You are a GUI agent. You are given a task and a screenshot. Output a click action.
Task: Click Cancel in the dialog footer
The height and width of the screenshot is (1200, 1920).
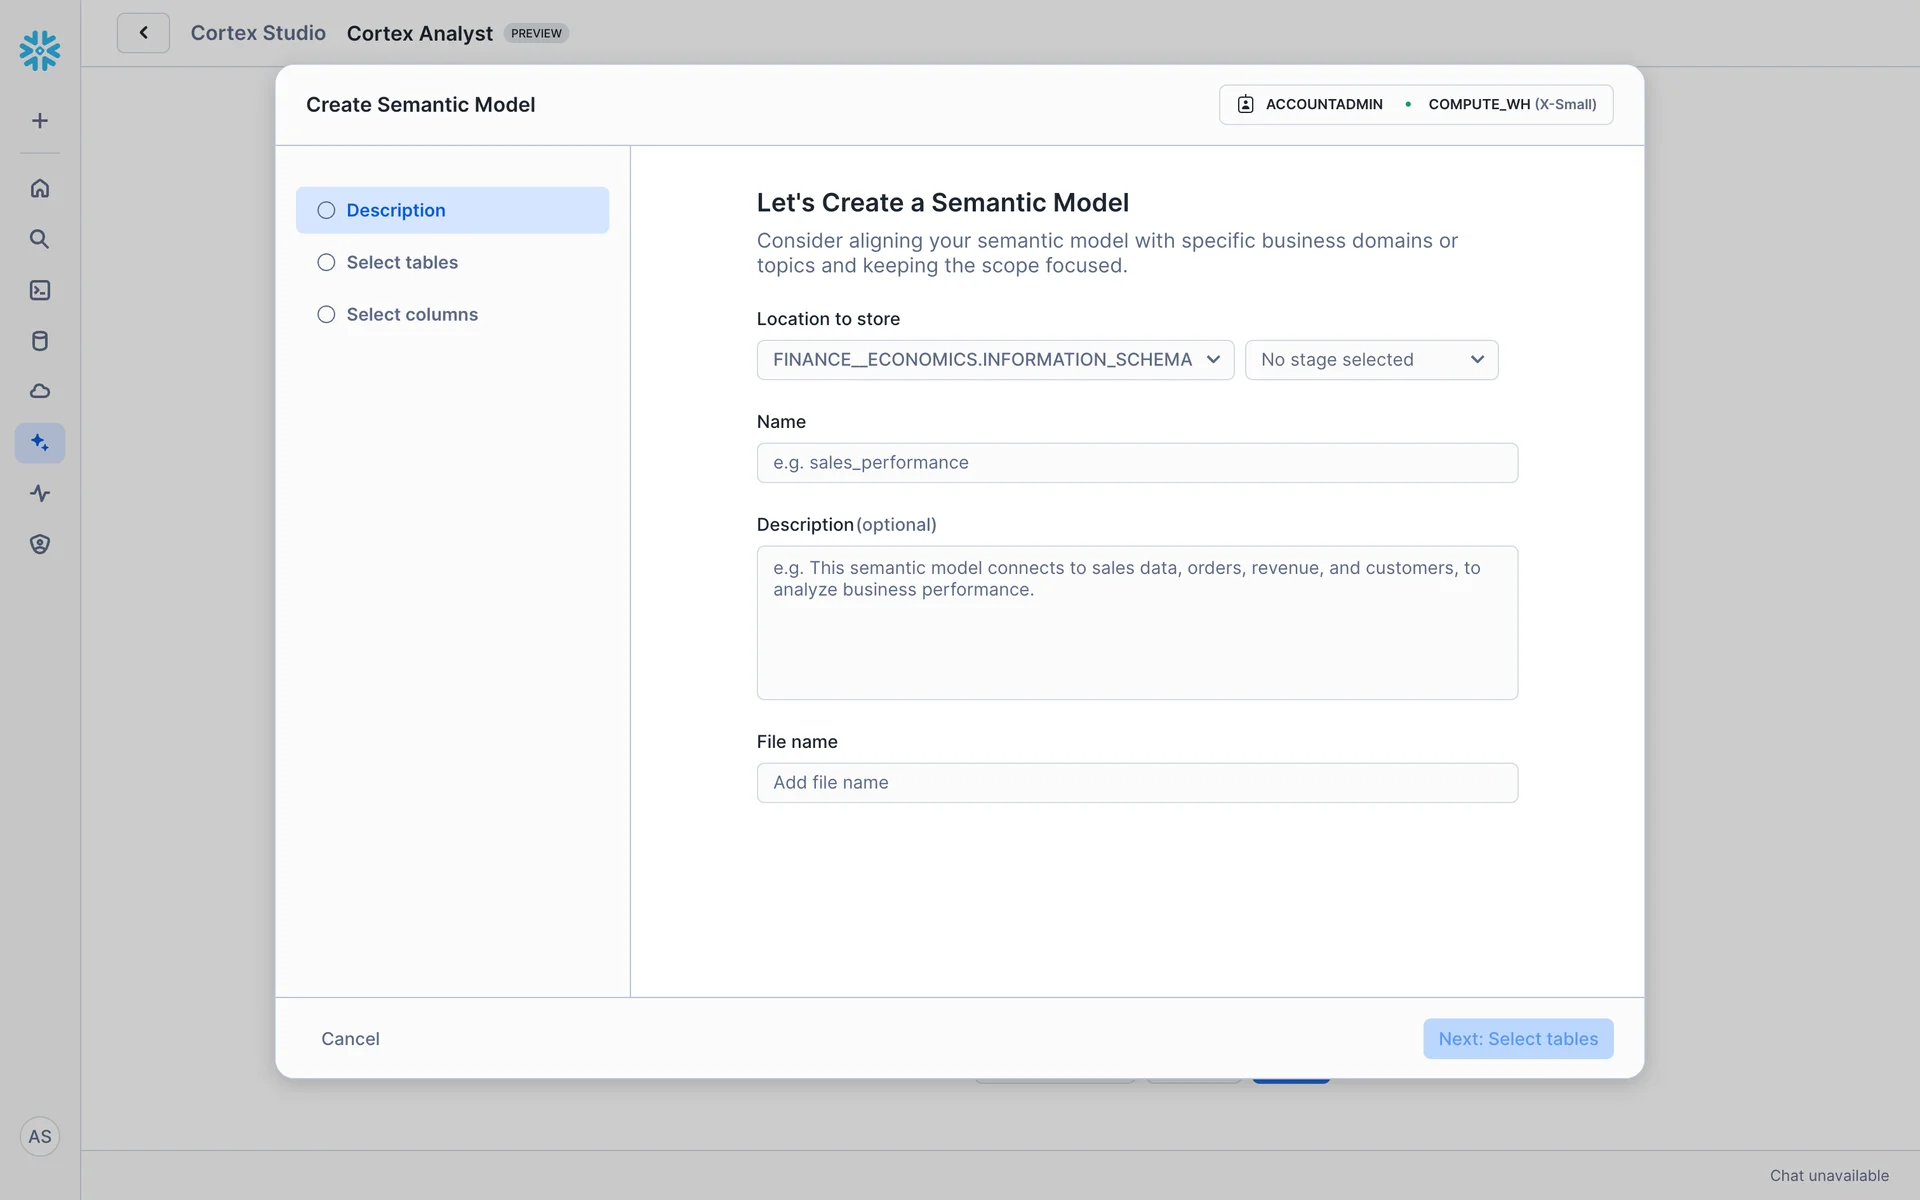pyautogui.click(x=350, y=1039)
